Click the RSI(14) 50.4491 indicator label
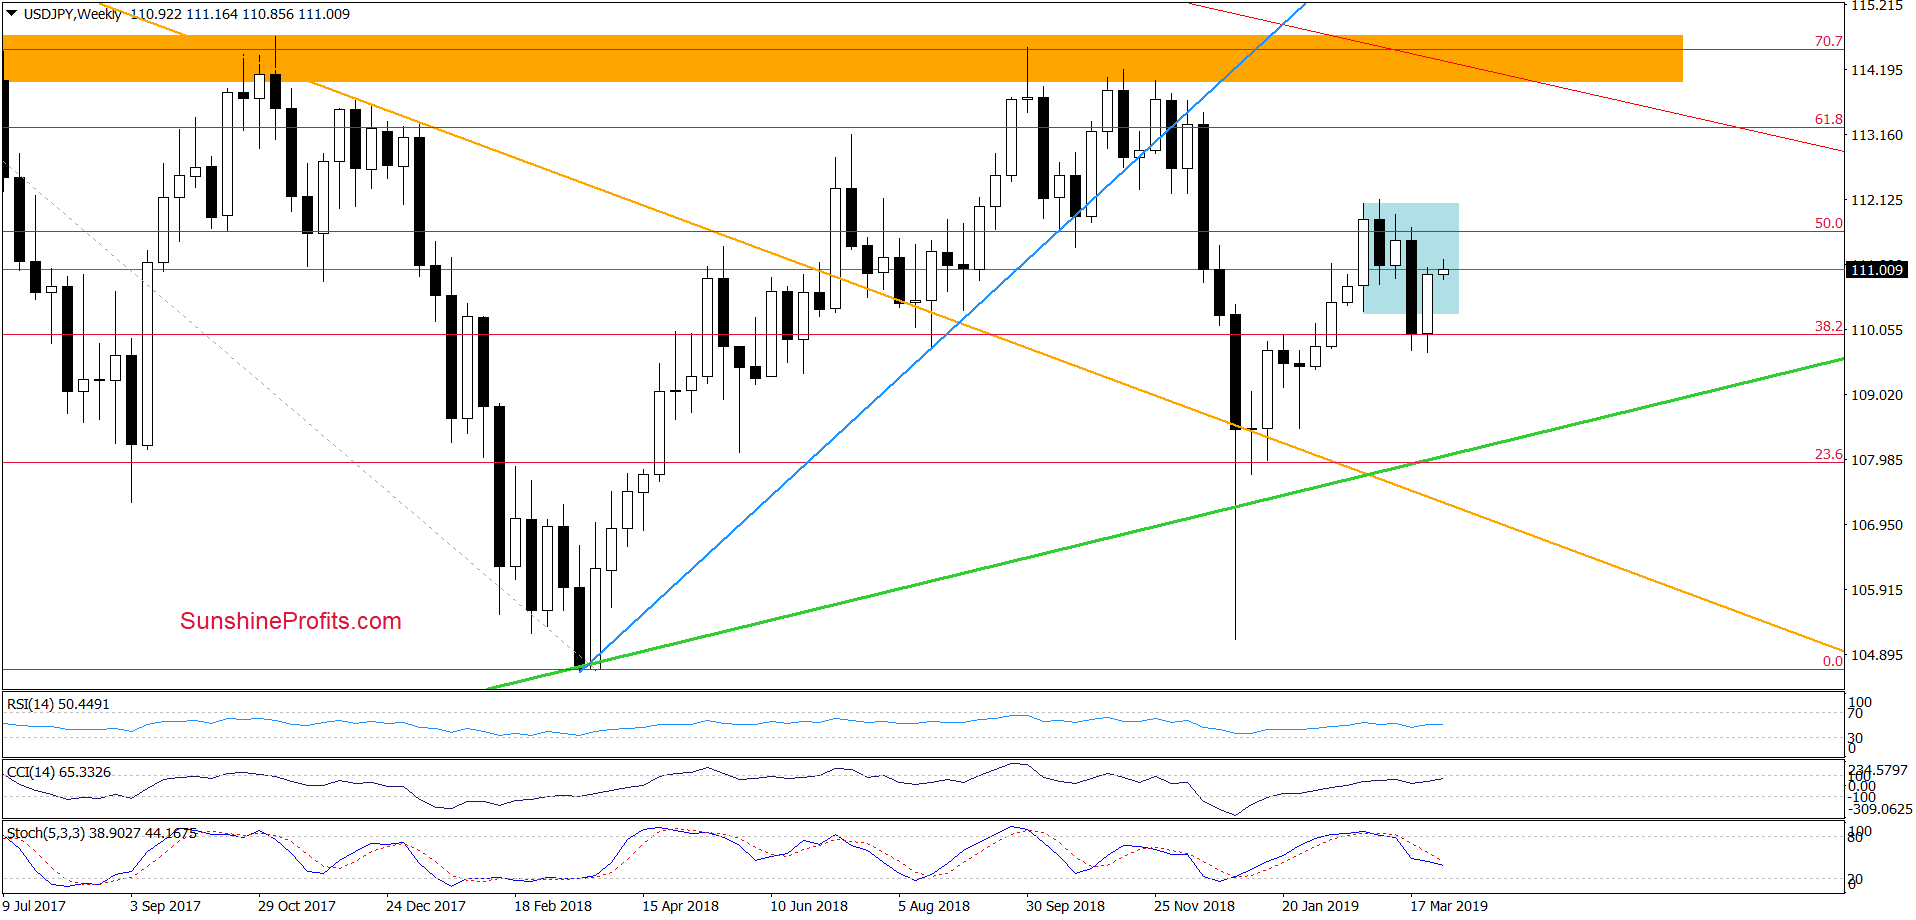 click(58, 704)
